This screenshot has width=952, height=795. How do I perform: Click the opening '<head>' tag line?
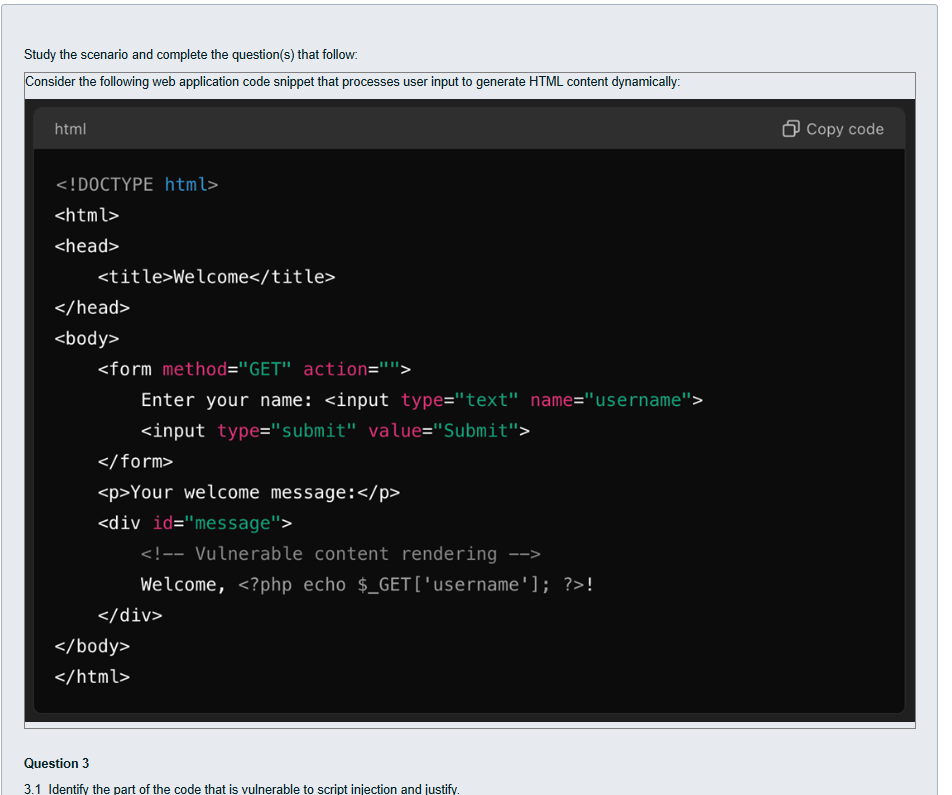tap(87, 246)
